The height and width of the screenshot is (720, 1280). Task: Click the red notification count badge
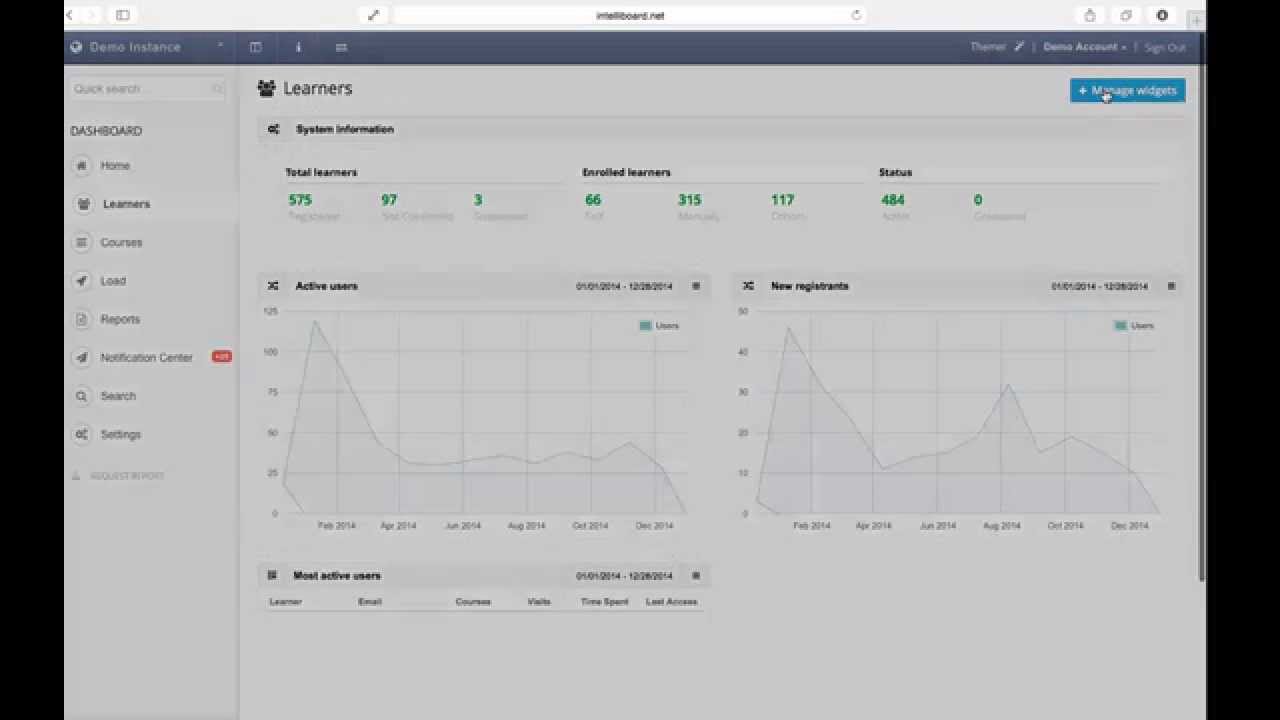click(x=221, y=357)
